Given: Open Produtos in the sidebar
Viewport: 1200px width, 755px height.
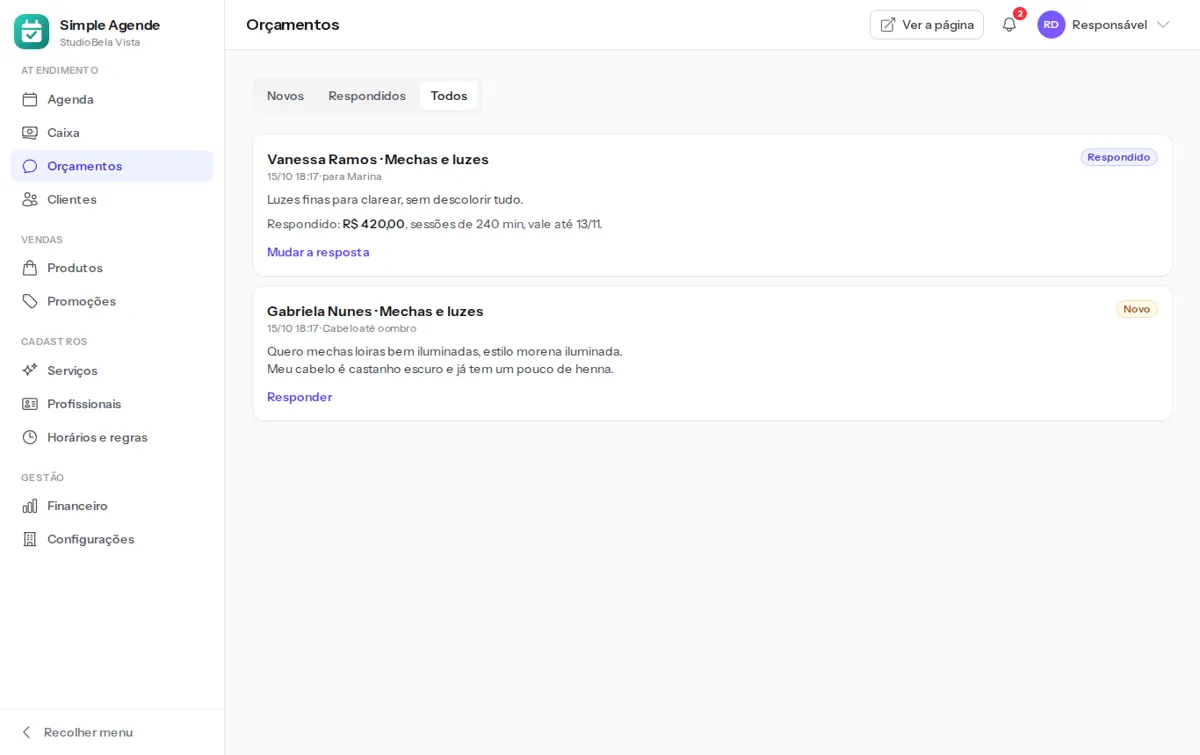Looking at the screenshot, I should (x=112, y=268).
